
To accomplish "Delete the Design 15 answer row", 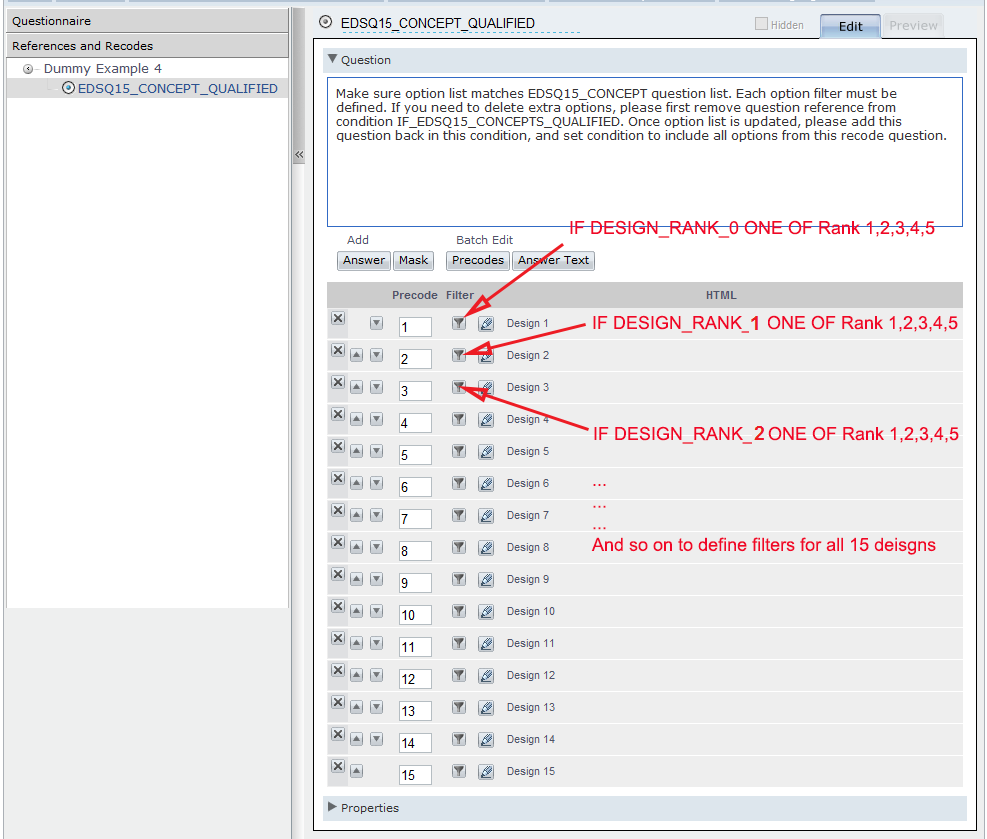I will (x=338, y=767).
